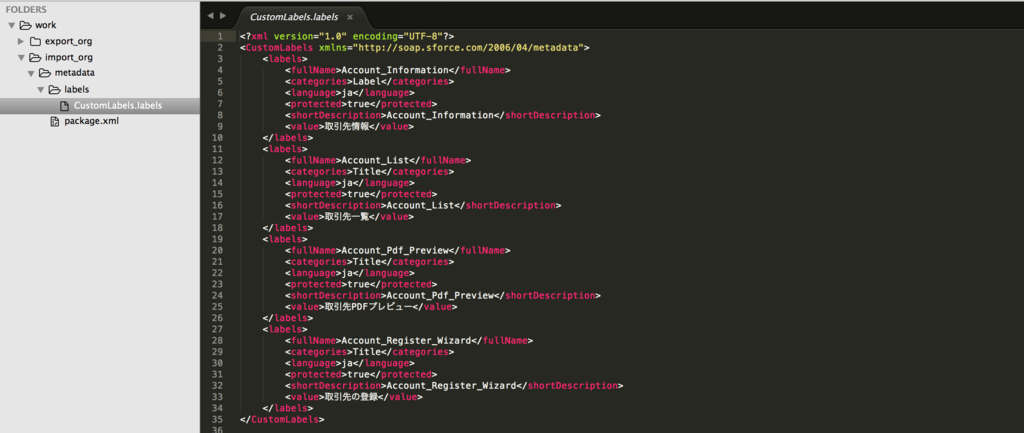The height and width of the screenshot is (433, 1024).
Task: Click line number 35 in the gutter
Action: (218, 419)
